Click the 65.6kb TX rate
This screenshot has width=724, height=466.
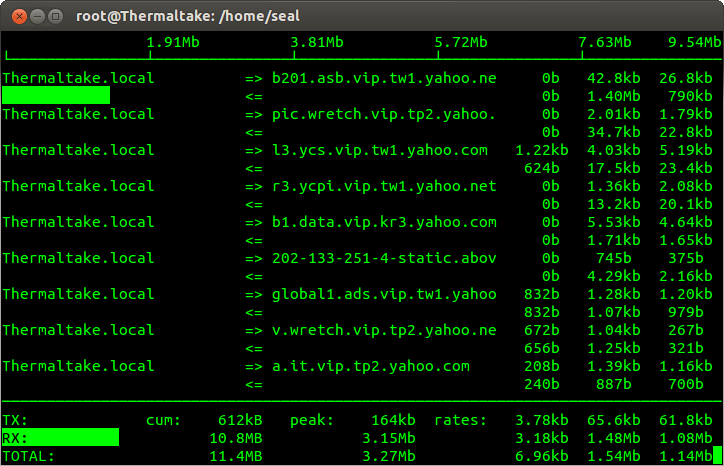click(614, 420)
